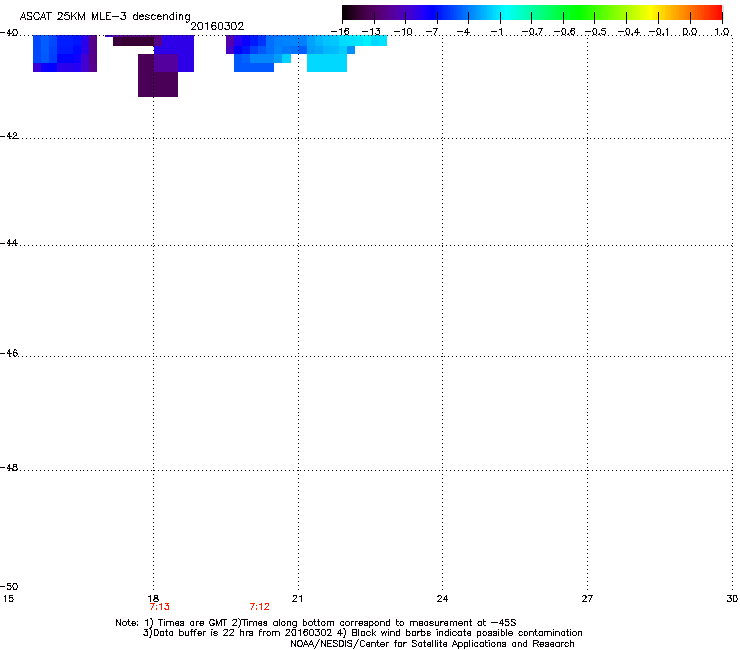The height and width of the screenshot is (650, 740).
Task: Click the longitude label "15"
Action: pyautogui.click(x=8, y=599)
